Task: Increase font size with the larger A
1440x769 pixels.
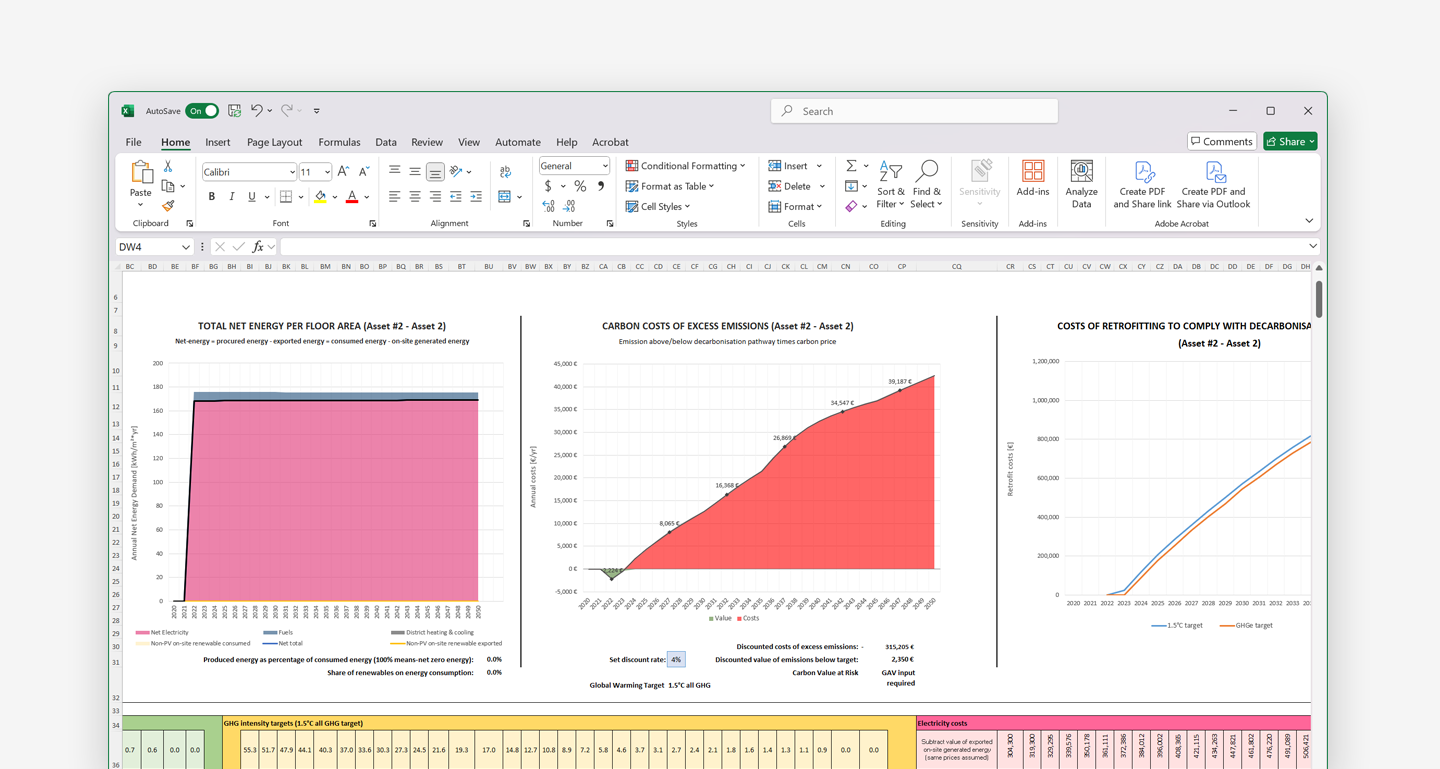Action: point(343,172)
